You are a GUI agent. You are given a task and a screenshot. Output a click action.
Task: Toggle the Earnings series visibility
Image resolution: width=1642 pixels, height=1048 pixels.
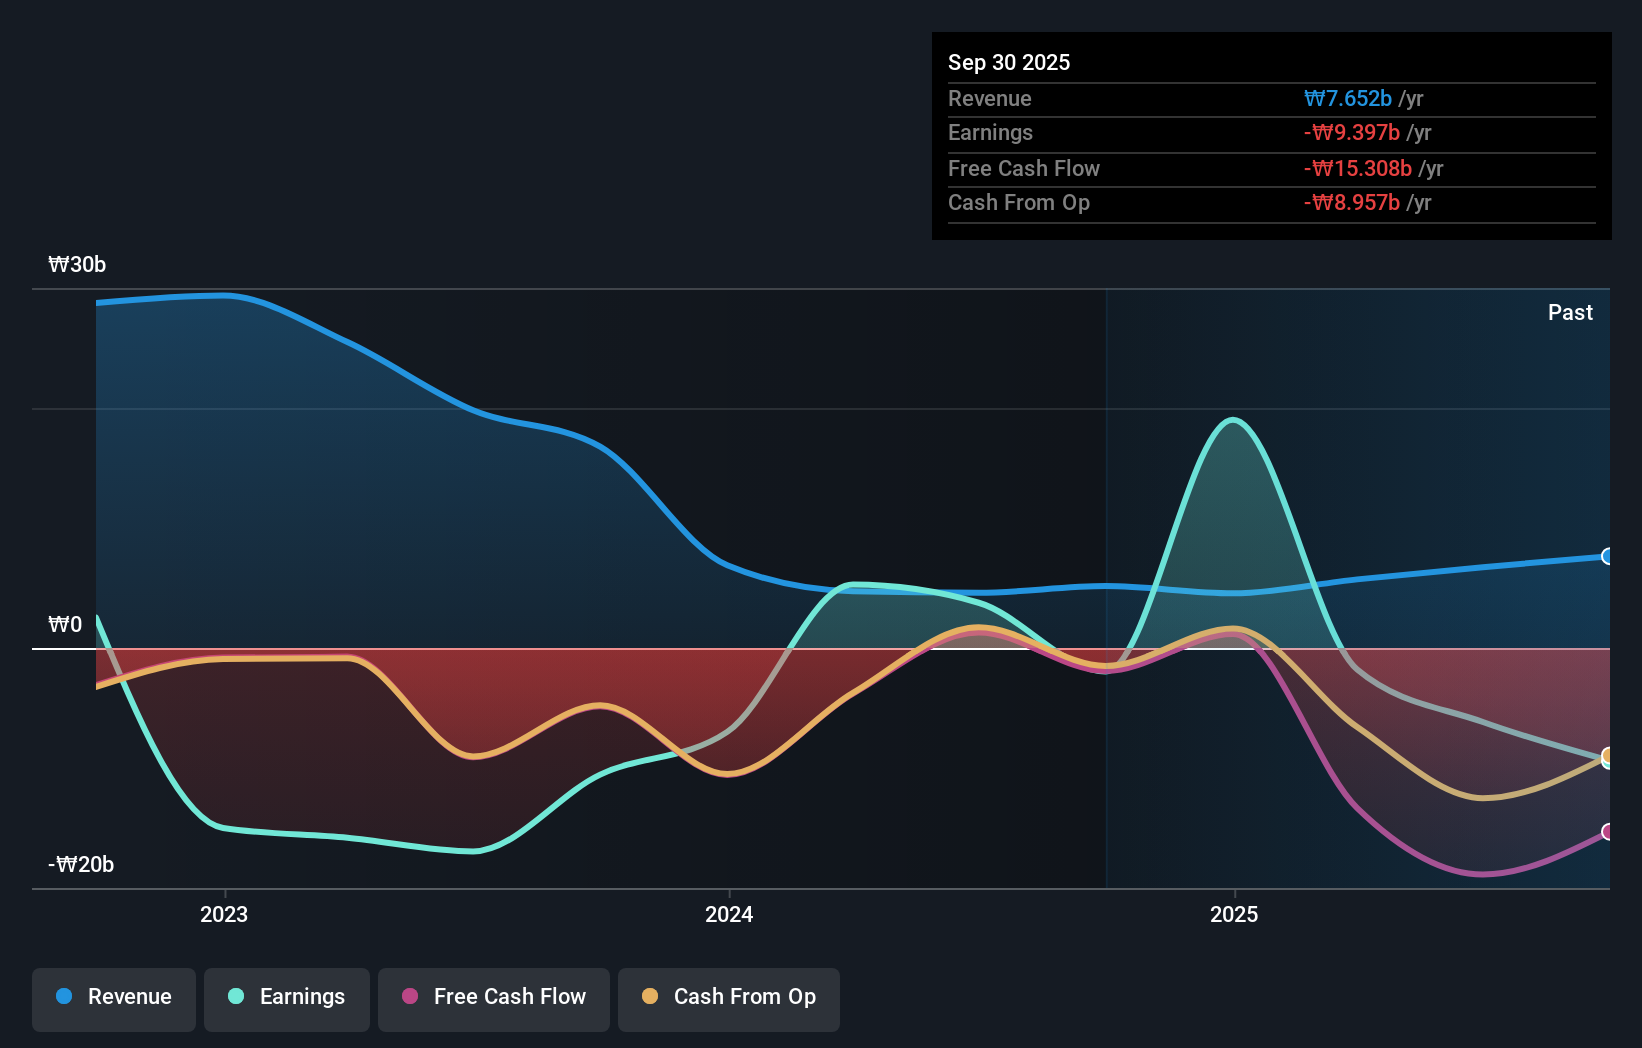tap(287, 997)
